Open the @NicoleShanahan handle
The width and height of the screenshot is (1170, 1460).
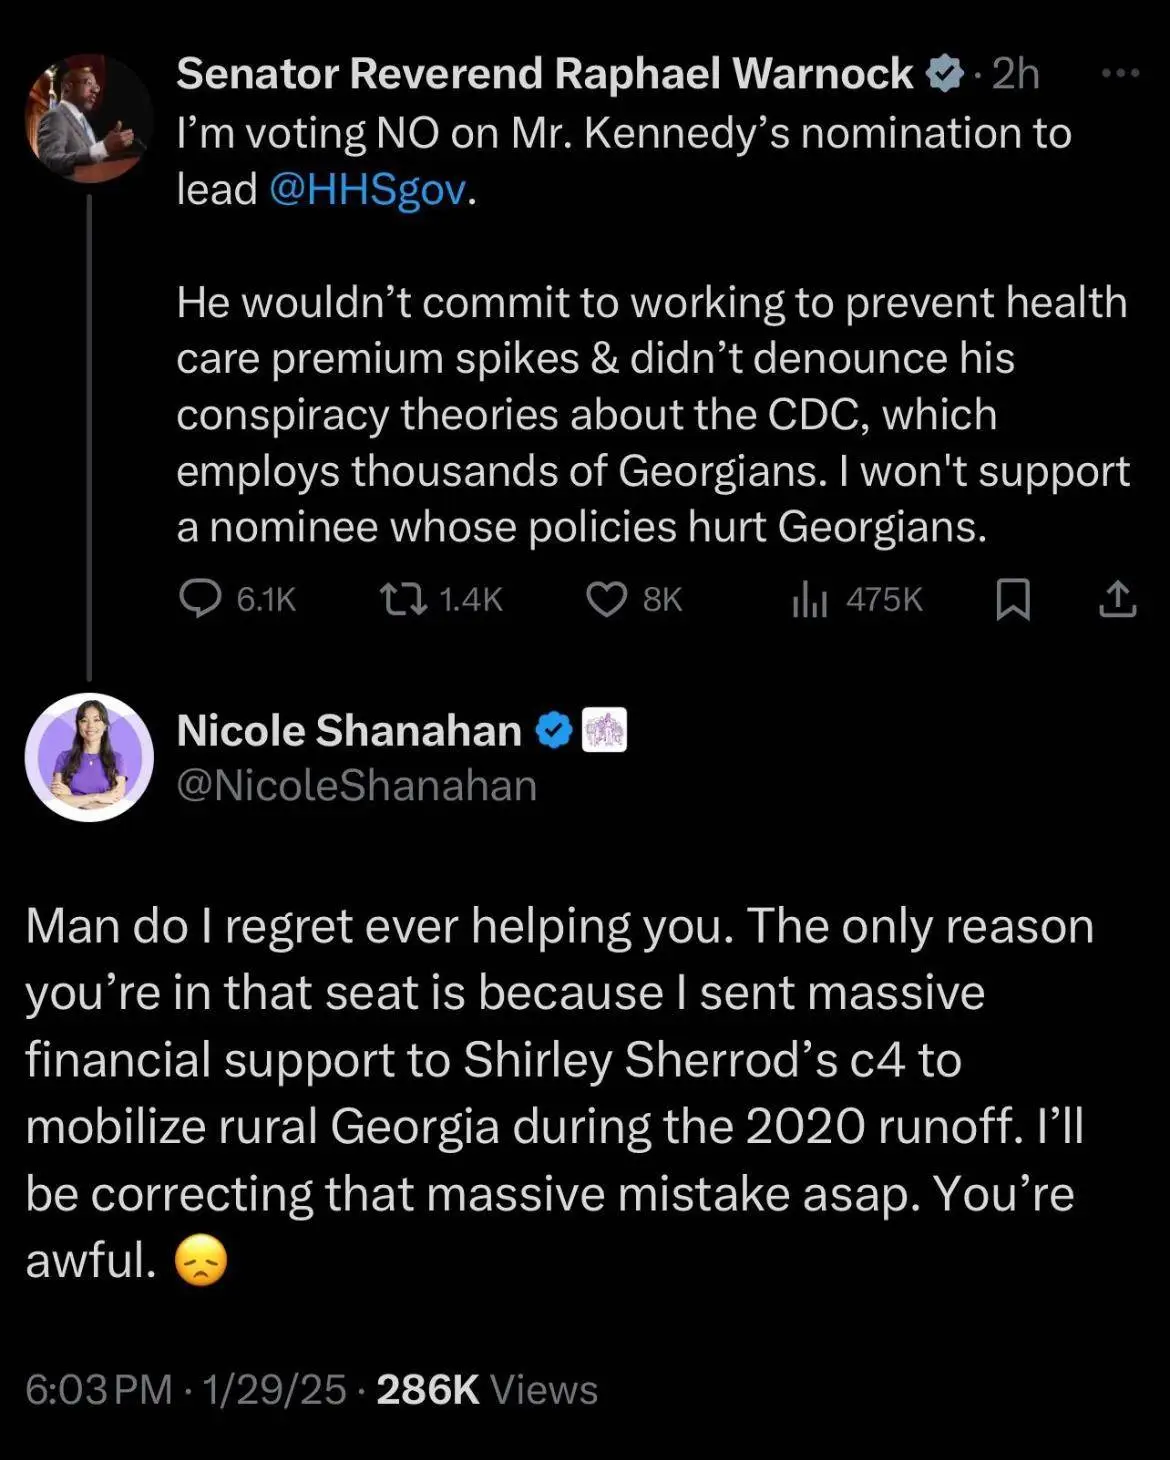click(x=356, y=786)
